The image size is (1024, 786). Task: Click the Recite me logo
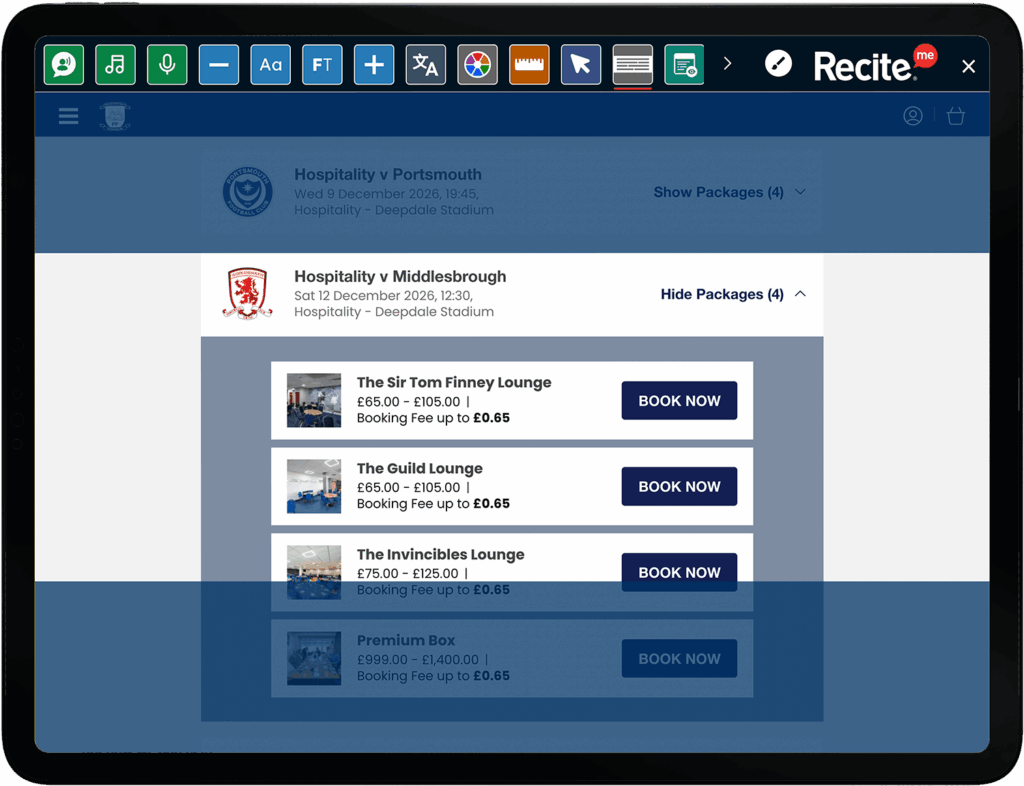(874, 64)
